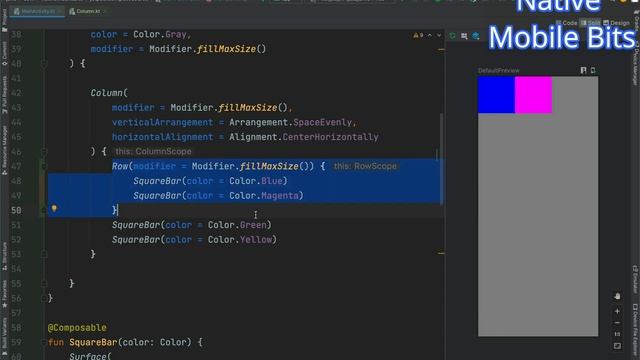Go to next highlighted problem arrow
The height and width of the screenshot is (360, 640).
439,36
